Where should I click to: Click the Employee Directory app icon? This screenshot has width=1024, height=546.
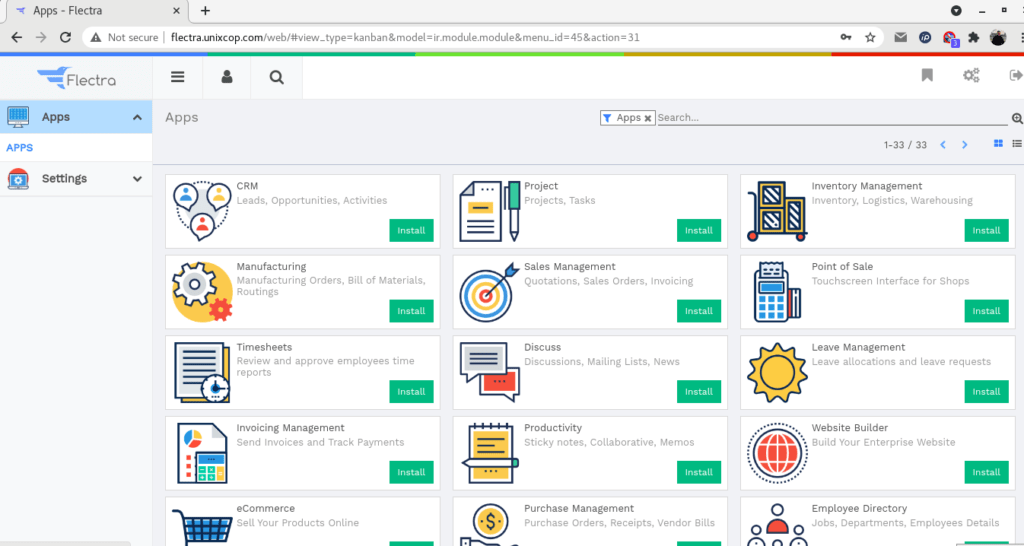(x=777, y=524)
